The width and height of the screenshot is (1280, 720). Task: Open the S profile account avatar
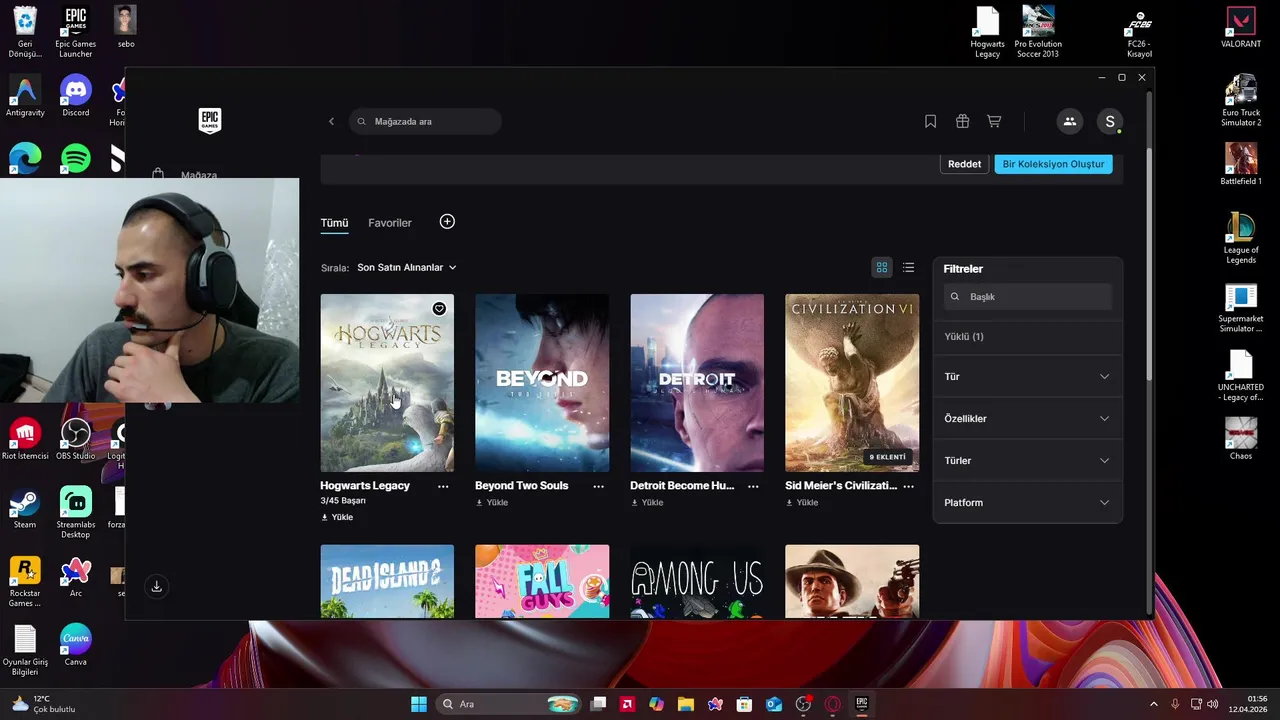(x=1109, y=121)
